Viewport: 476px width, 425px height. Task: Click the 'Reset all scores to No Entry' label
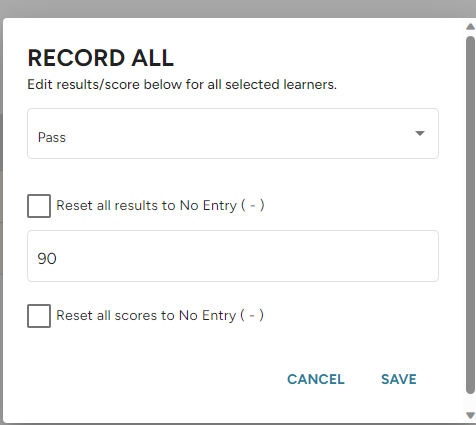point(160,315)
